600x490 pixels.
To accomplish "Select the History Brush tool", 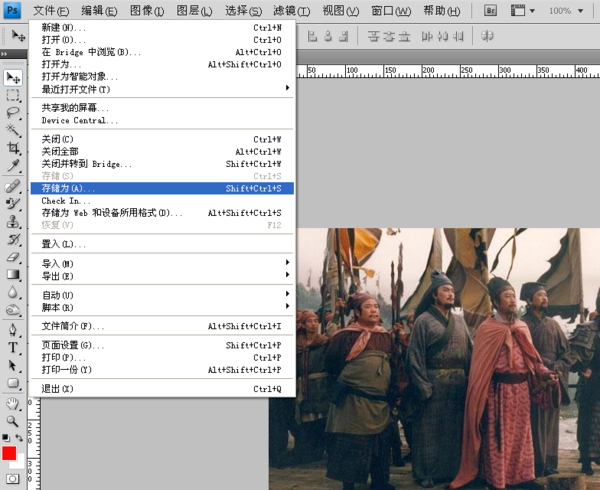I will click(x=13, y=239).
